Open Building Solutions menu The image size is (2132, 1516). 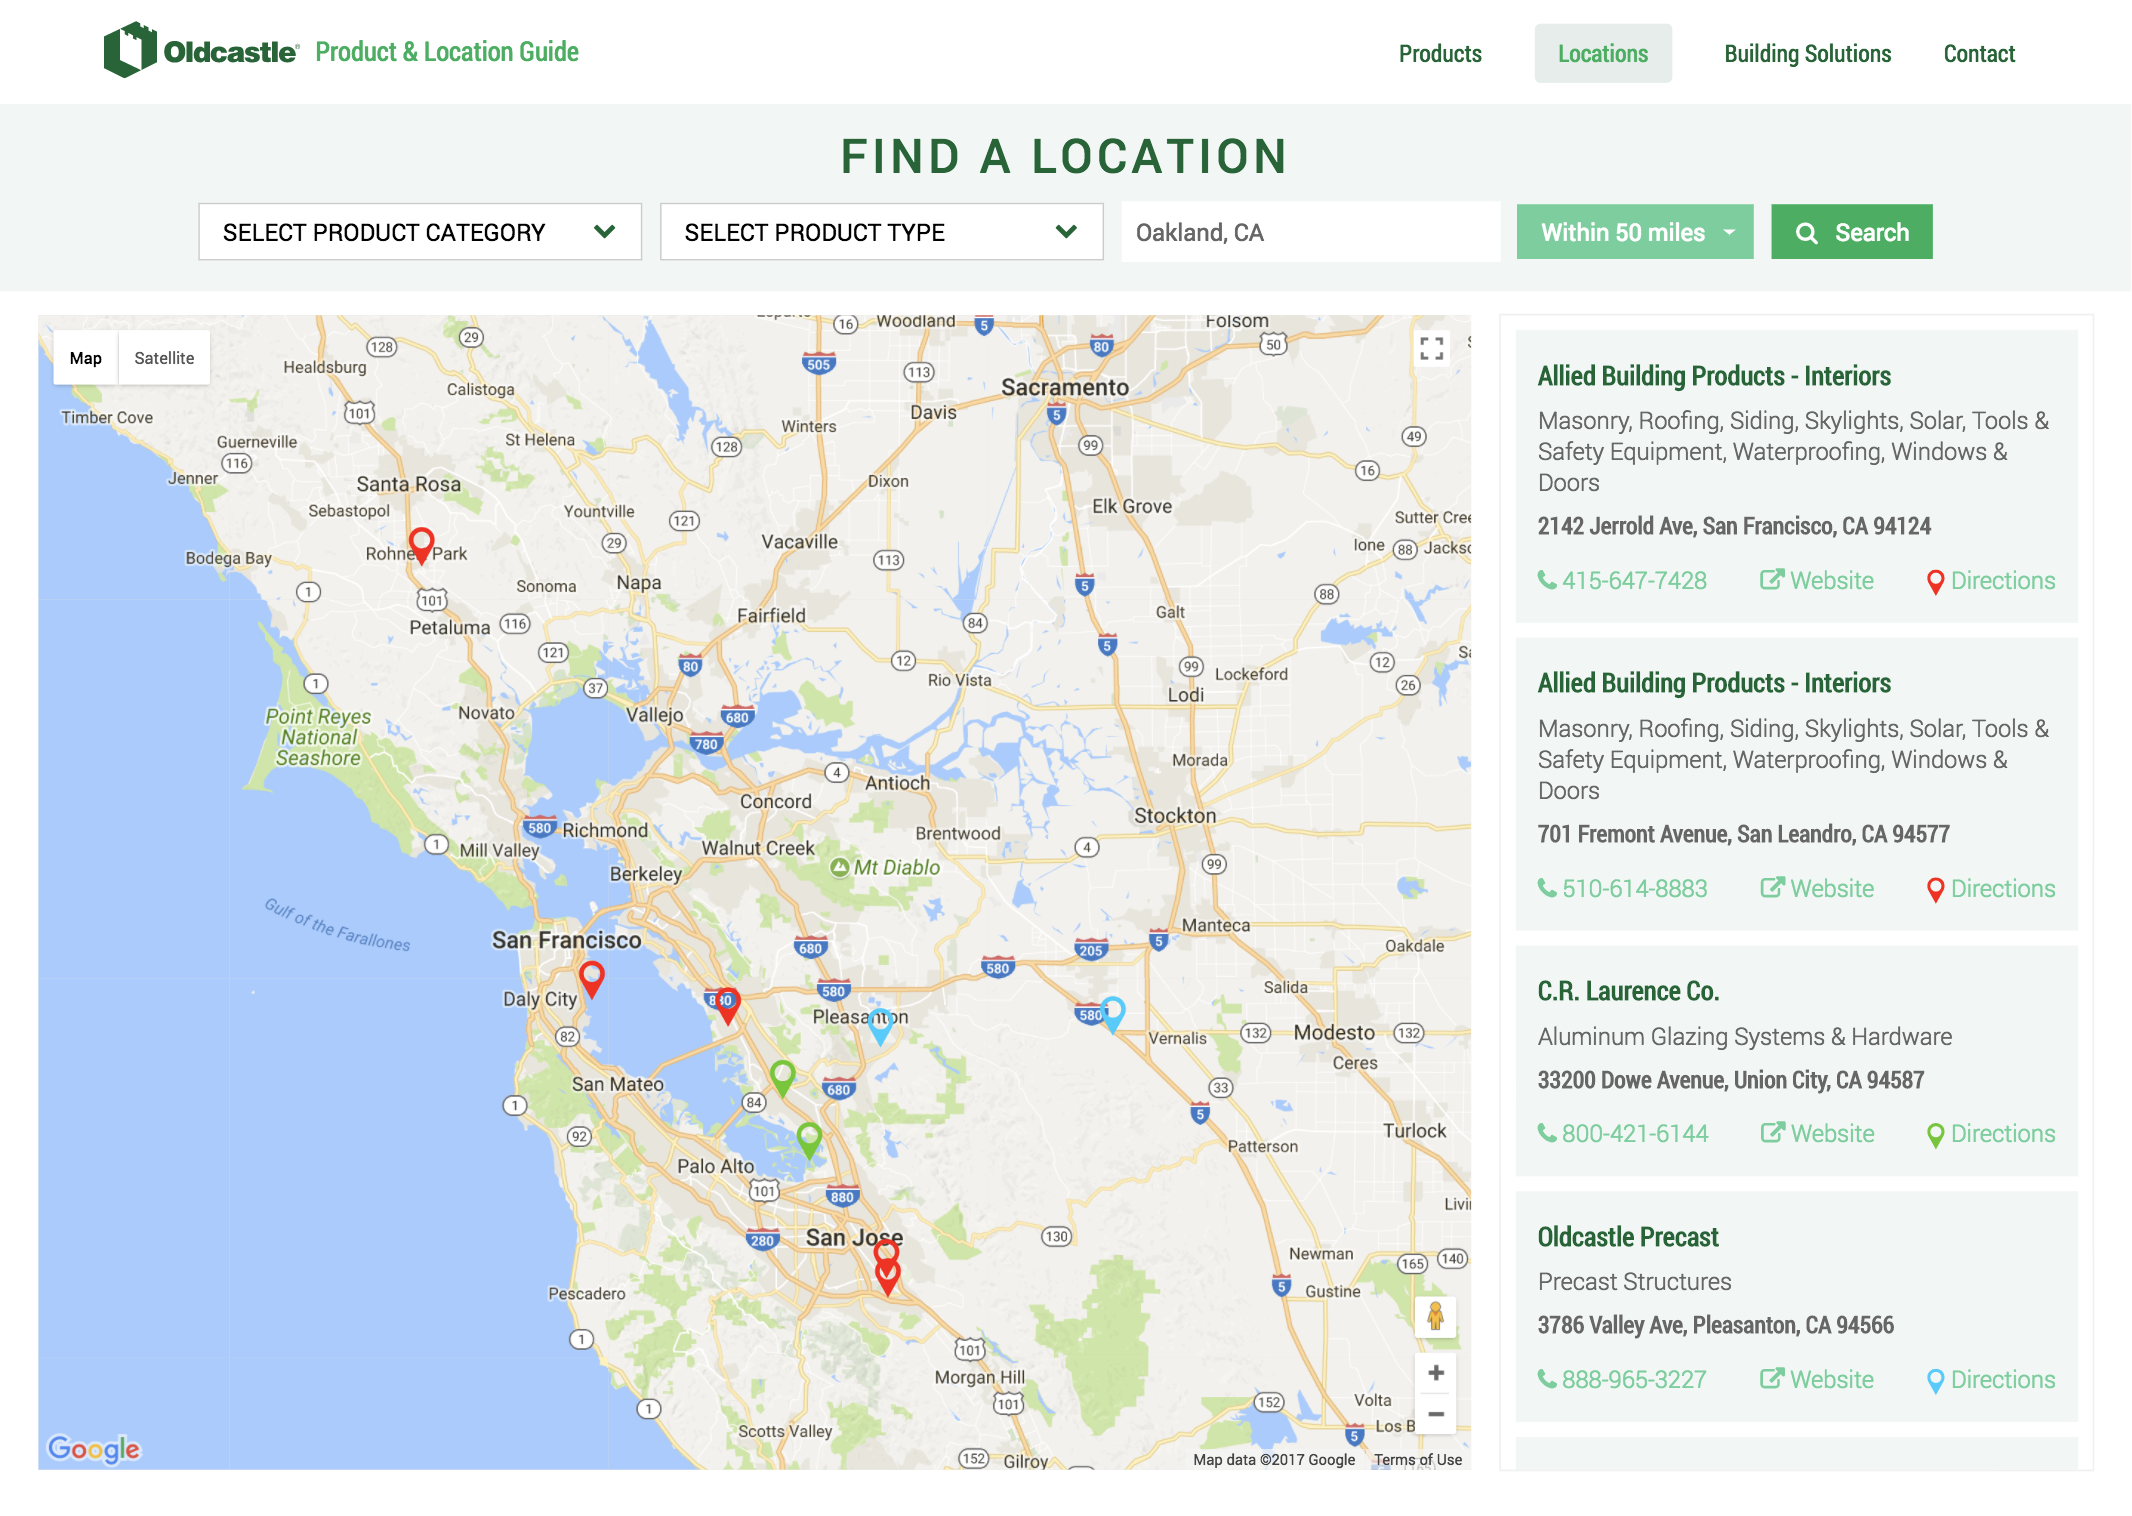pos(1807,54)
